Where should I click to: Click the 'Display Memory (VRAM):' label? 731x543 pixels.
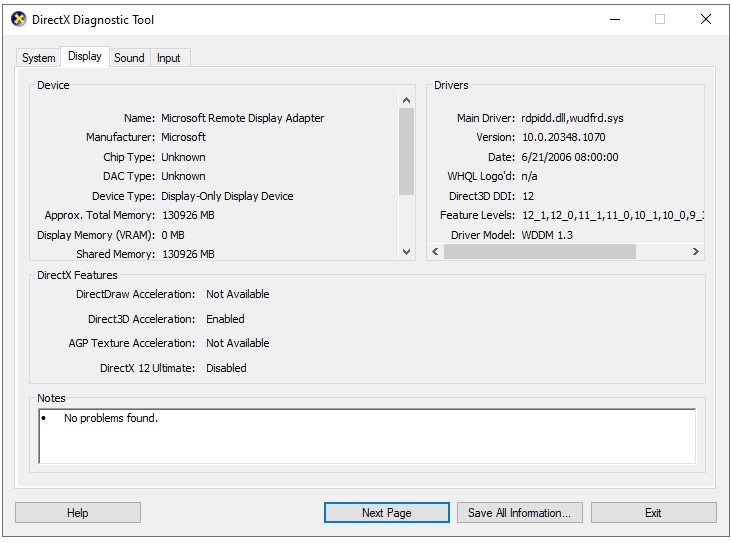tap(96, 235)
